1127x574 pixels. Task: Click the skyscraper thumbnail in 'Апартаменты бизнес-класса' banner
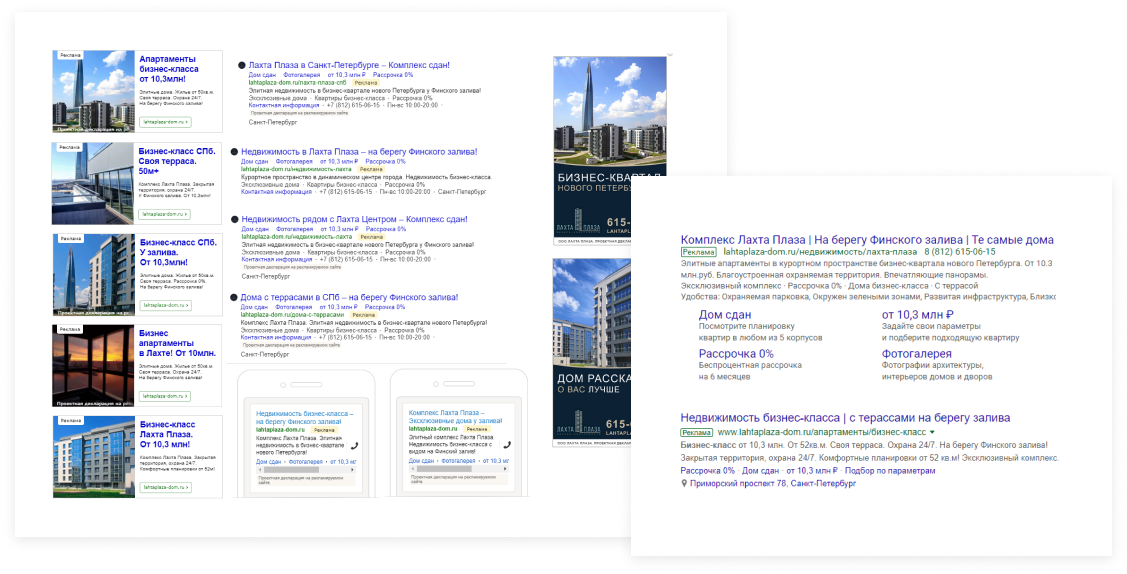[93, 92]
